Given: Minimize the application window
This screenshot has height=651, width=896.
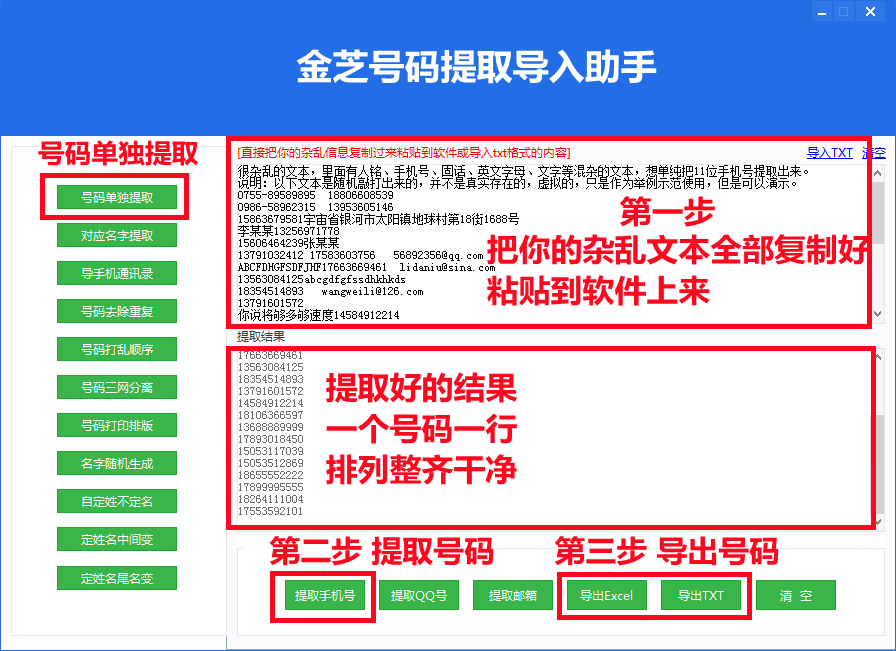Looking at the screenshot, I should tap(822, 11).
